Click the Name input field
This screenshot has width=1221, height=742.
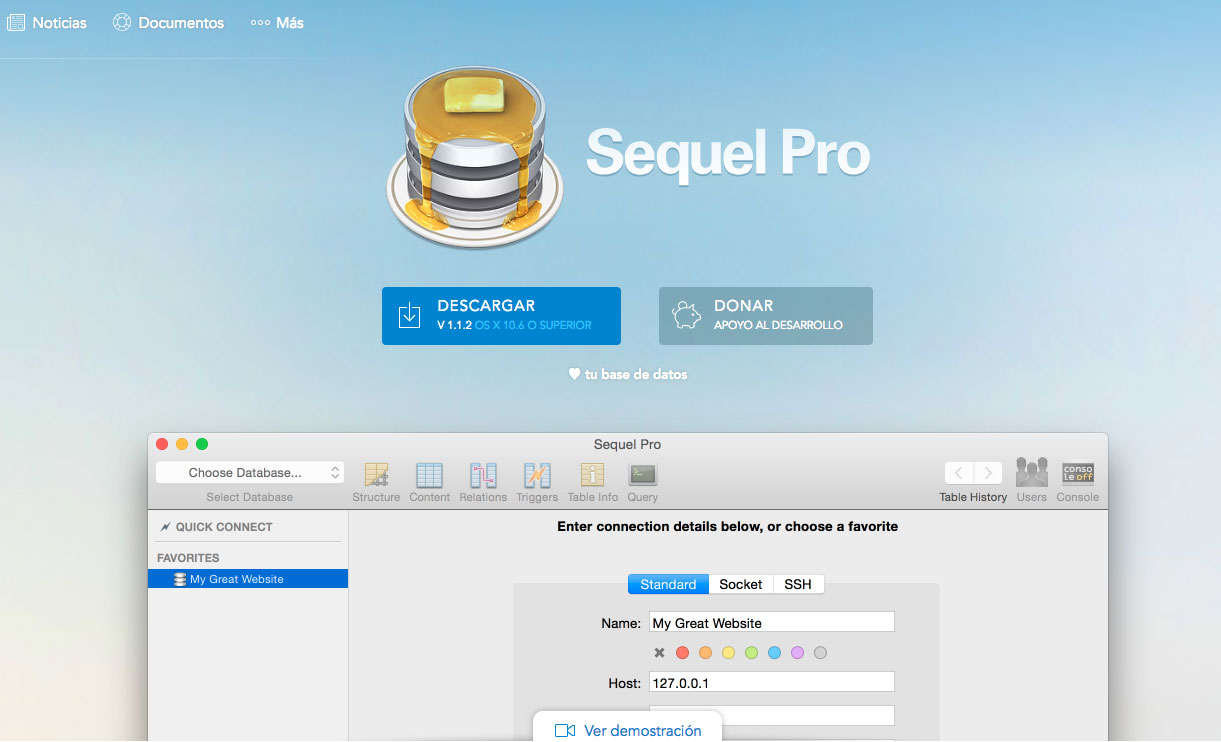771,623
